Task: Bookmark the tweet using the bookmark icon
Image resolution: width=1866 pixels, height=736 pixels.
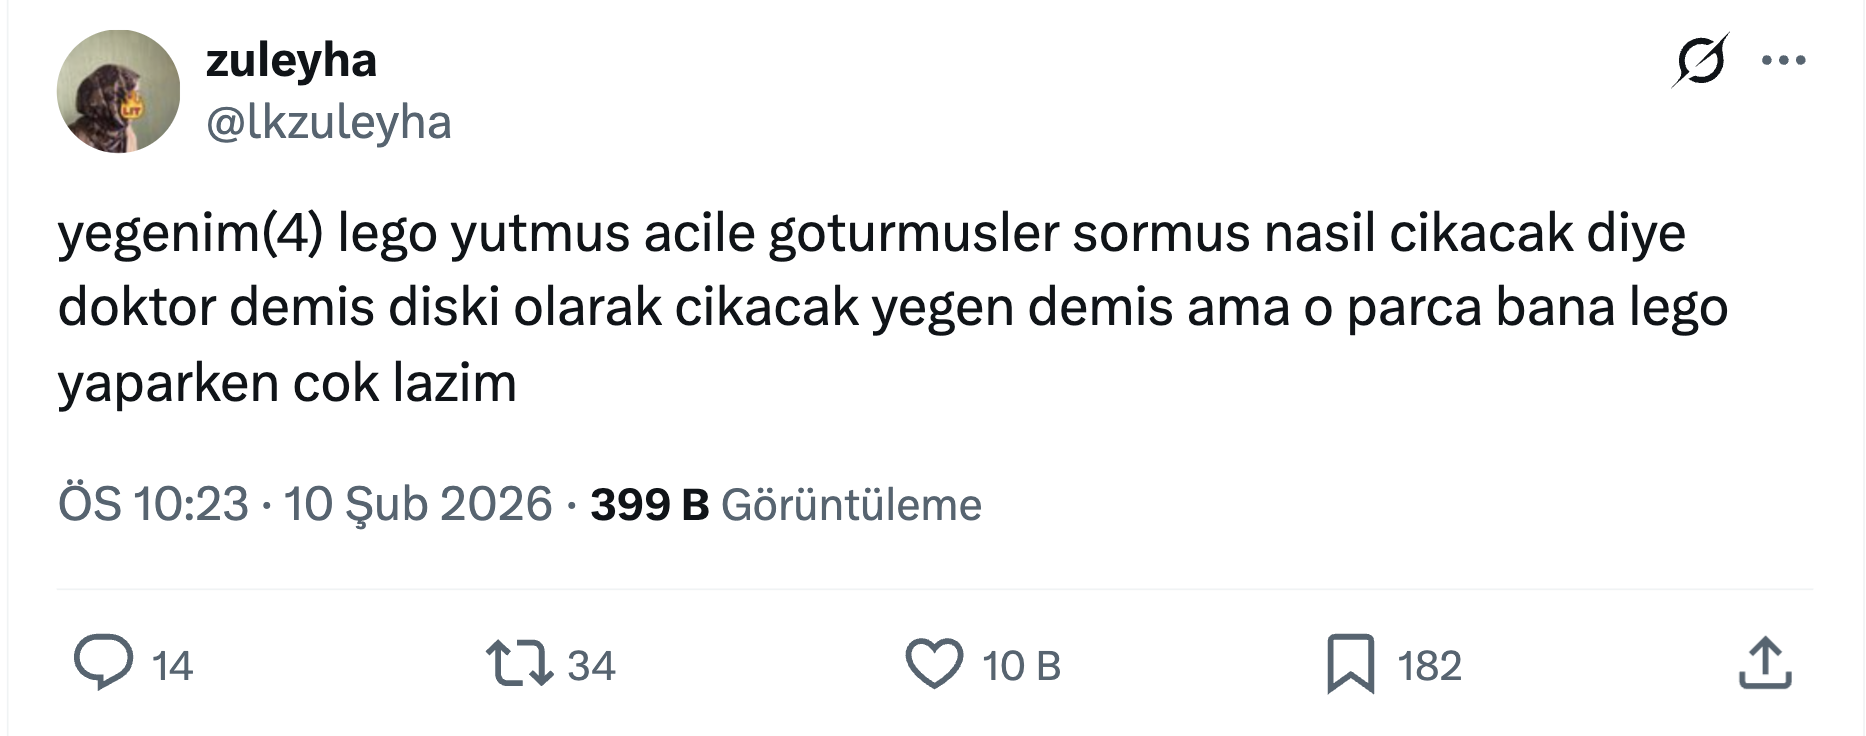Action: click(1350, 664)
